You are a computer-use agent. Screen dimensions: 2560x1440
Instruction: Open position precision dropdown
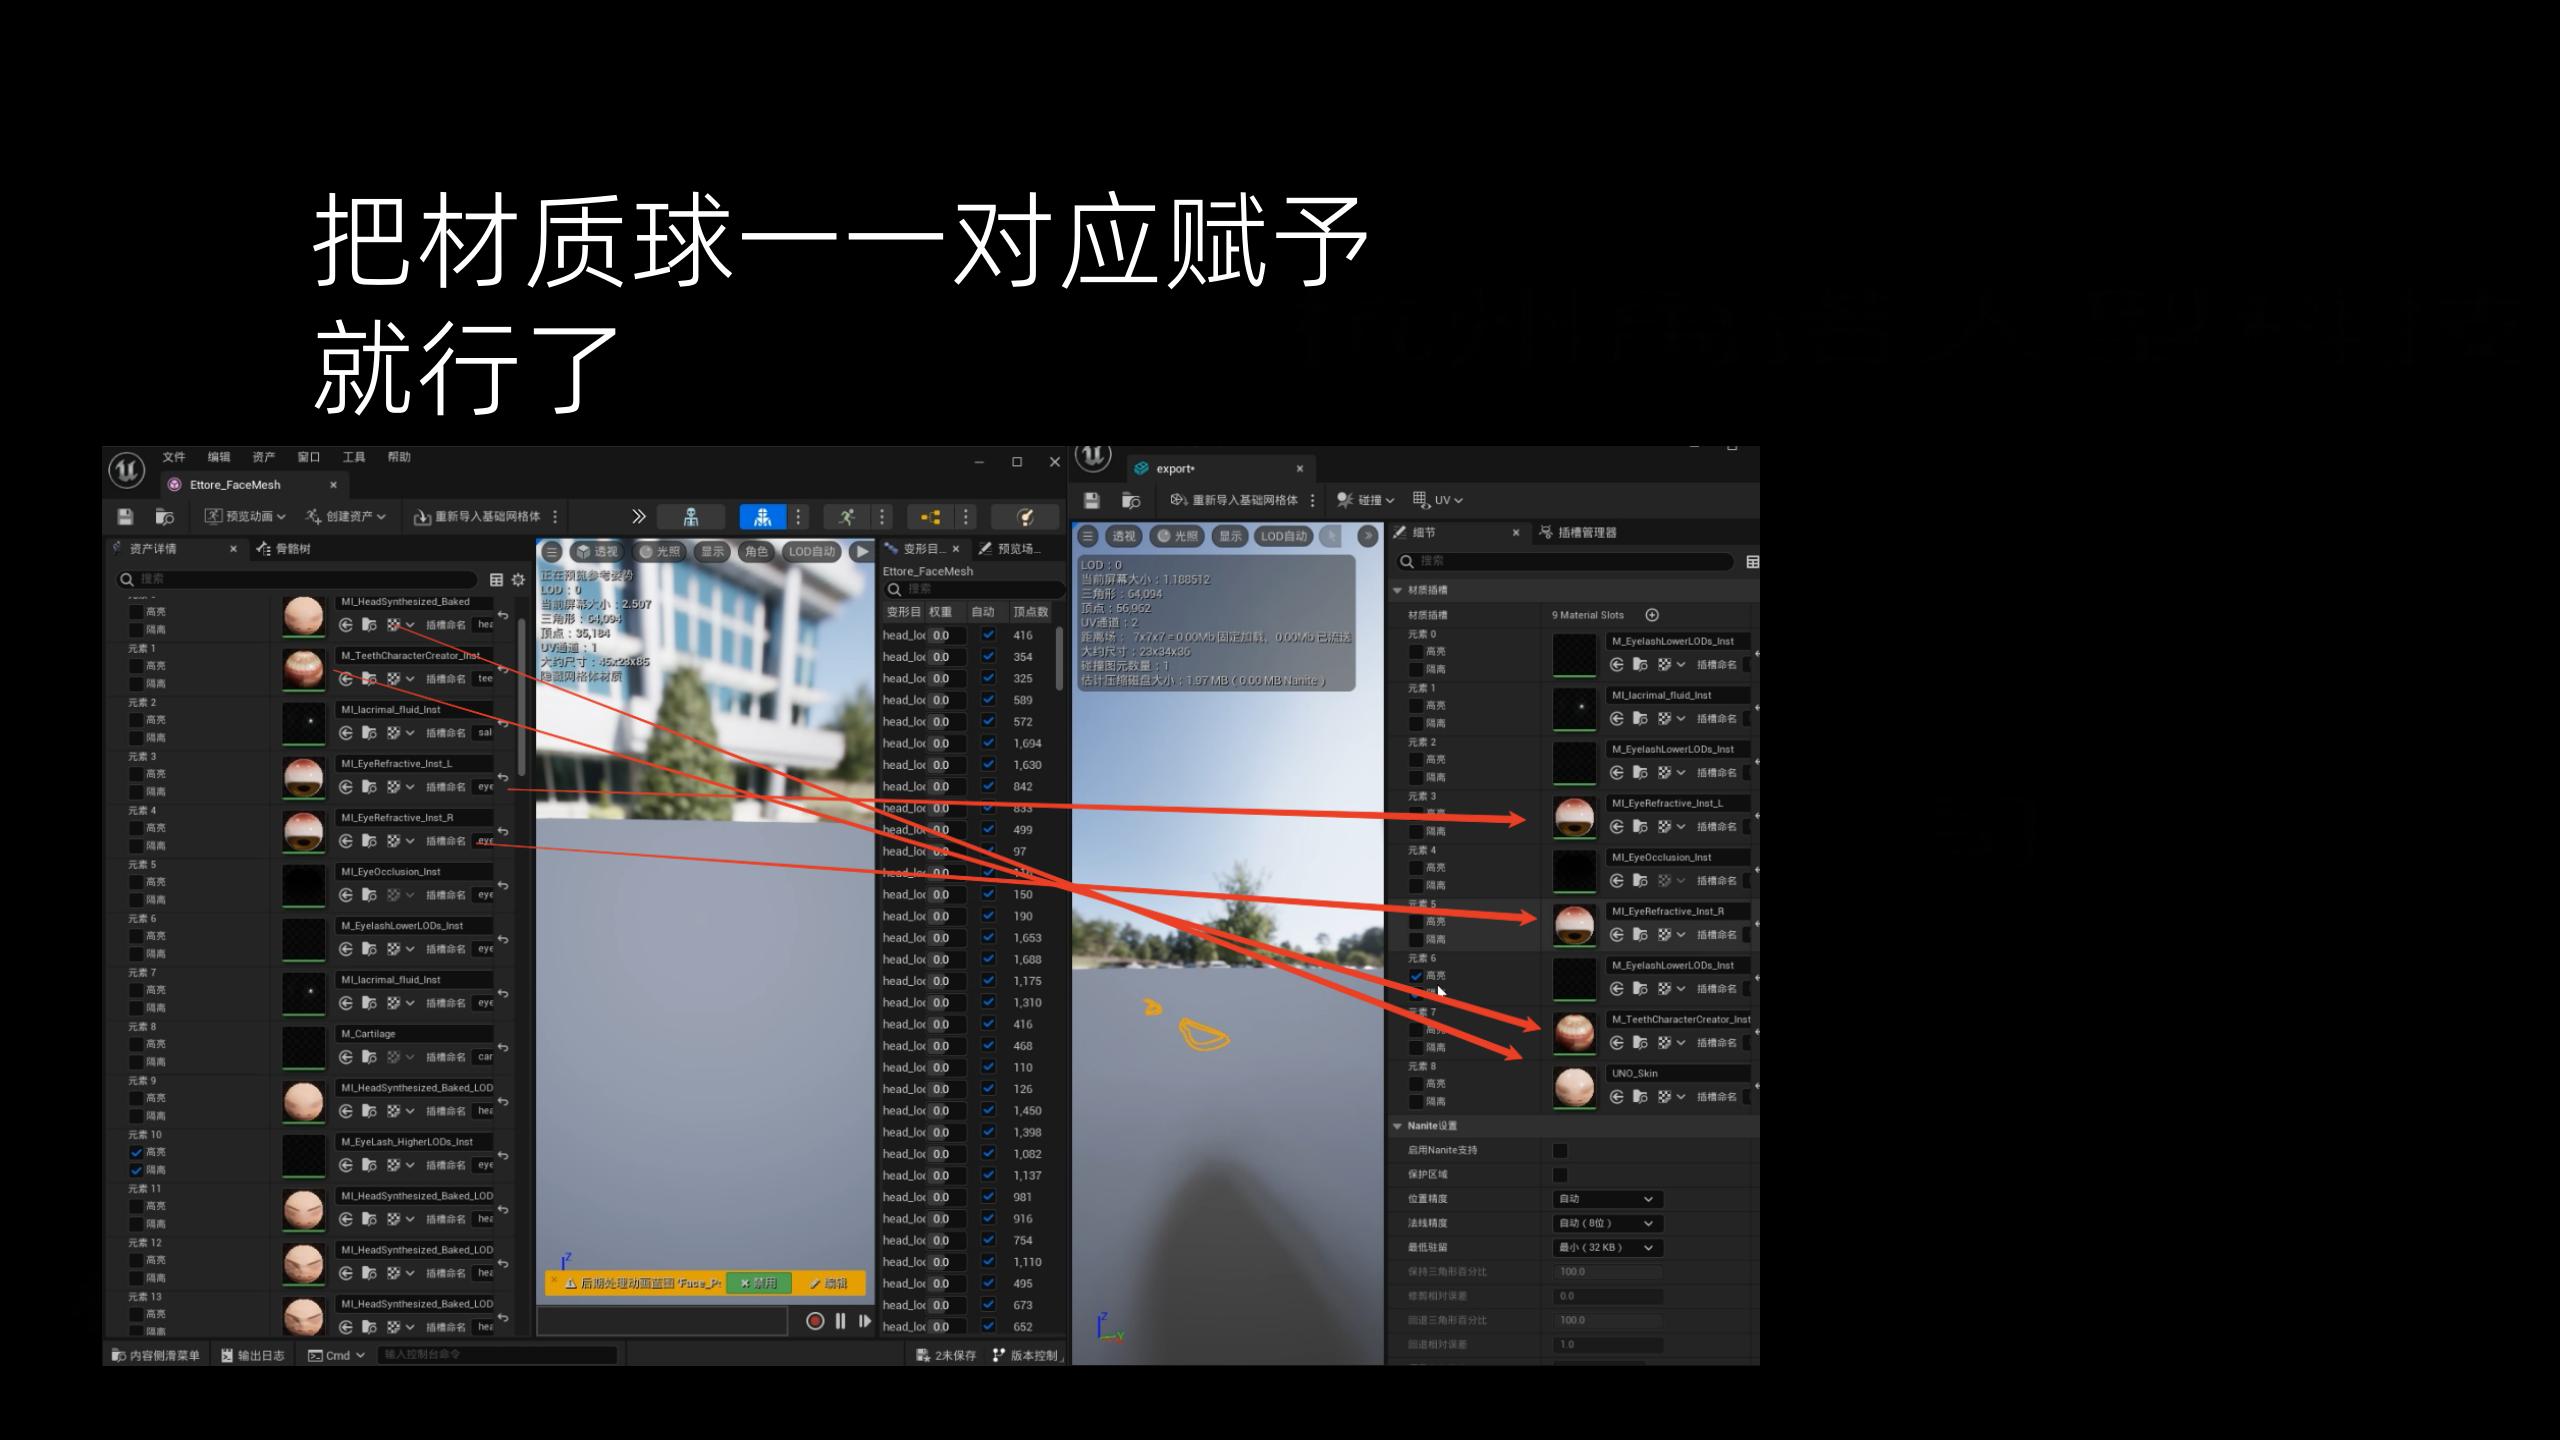point(1607,1199)
